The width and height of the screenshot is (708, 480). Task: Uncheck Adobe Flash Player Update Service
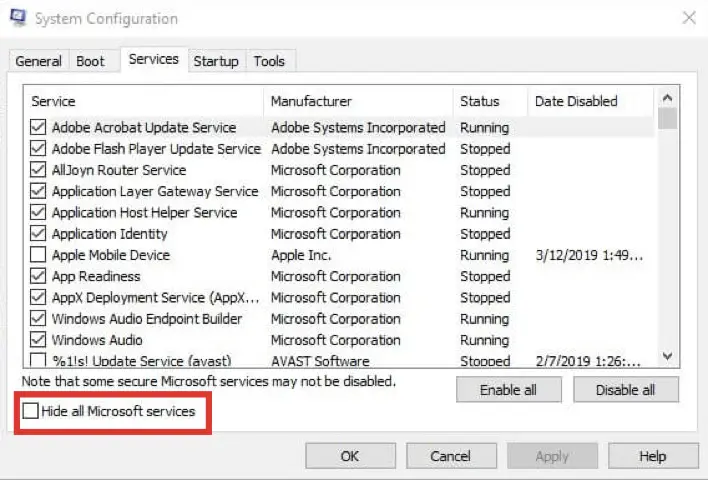38,149
